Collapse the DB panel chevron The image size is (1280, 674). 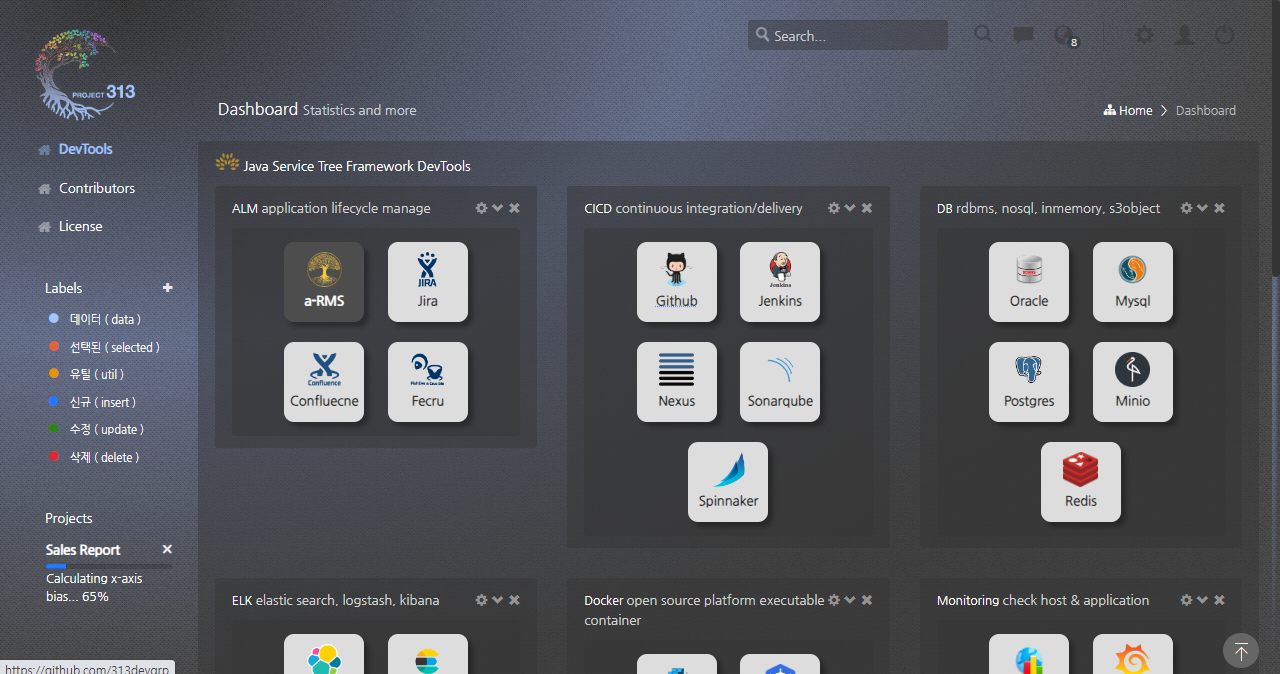[1203, 208]
